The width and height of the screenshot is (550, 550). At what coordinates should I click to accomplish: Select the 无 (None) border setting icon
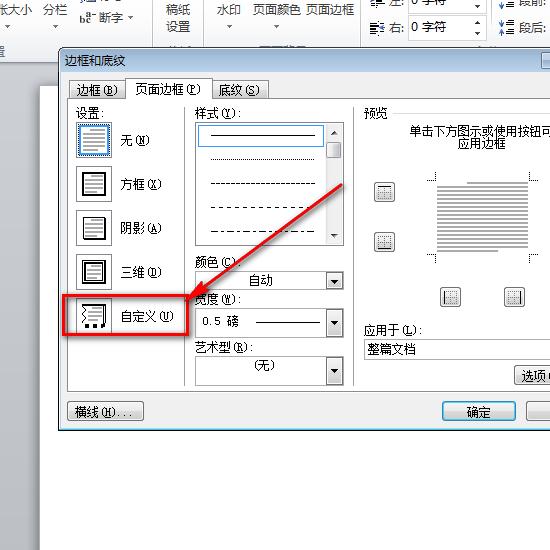click(x=94, y=140)
